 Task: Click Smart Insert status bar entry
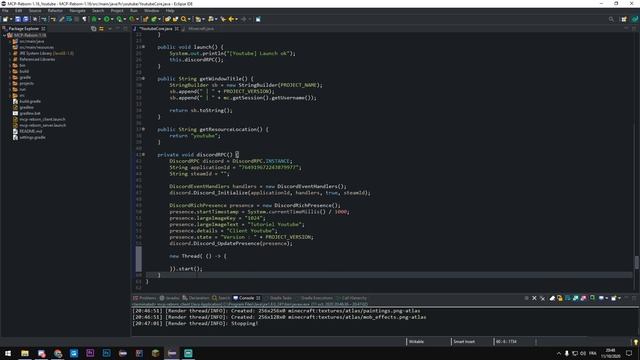pos(464,342)
